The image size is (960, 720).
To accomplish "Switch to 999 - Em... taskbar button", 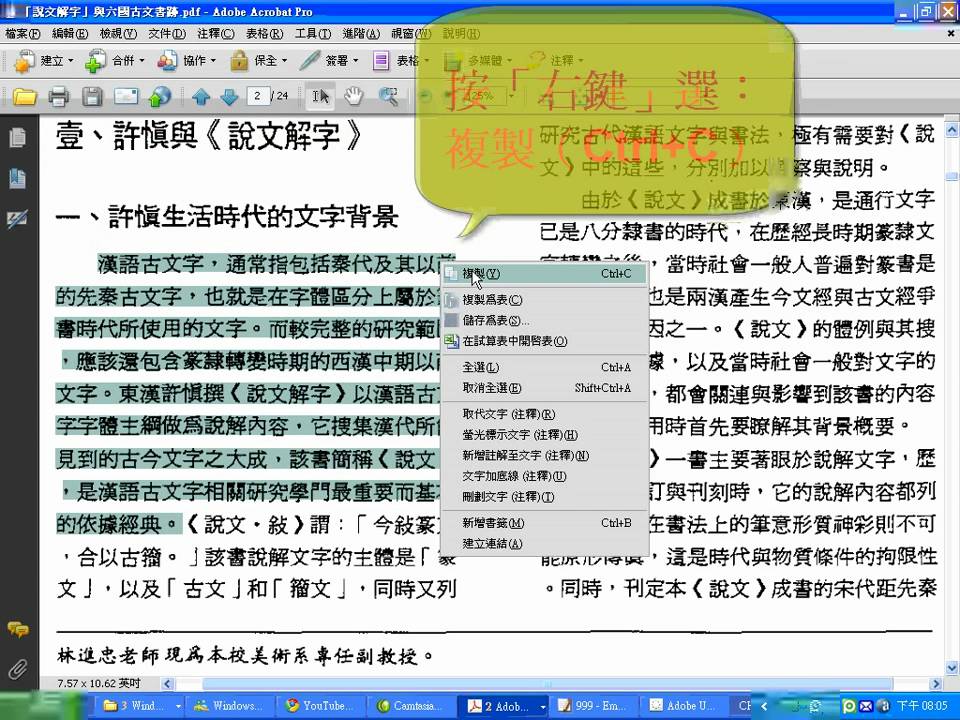I will click(594, 706).
